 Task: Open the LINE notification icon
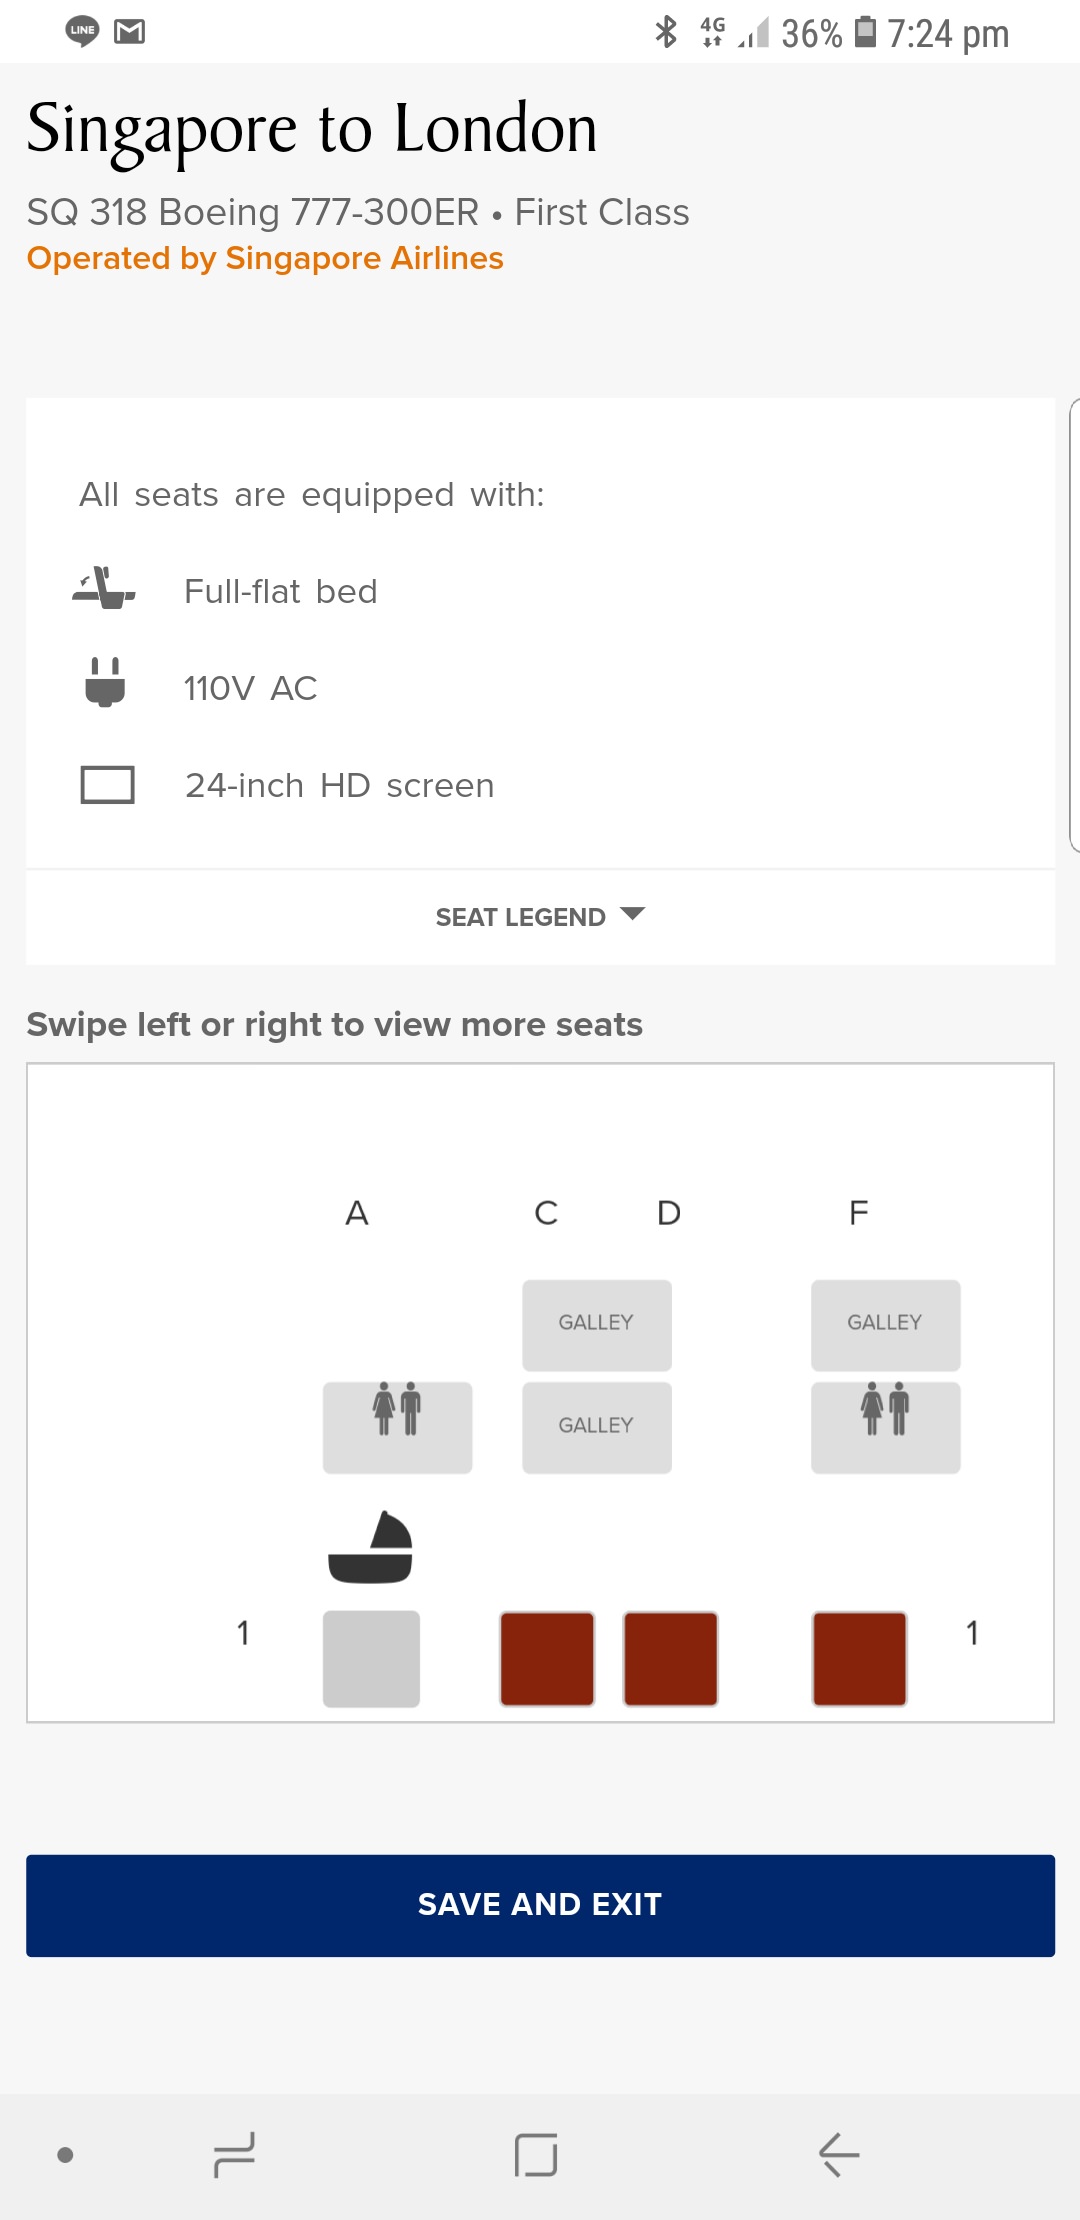[82, 32]
